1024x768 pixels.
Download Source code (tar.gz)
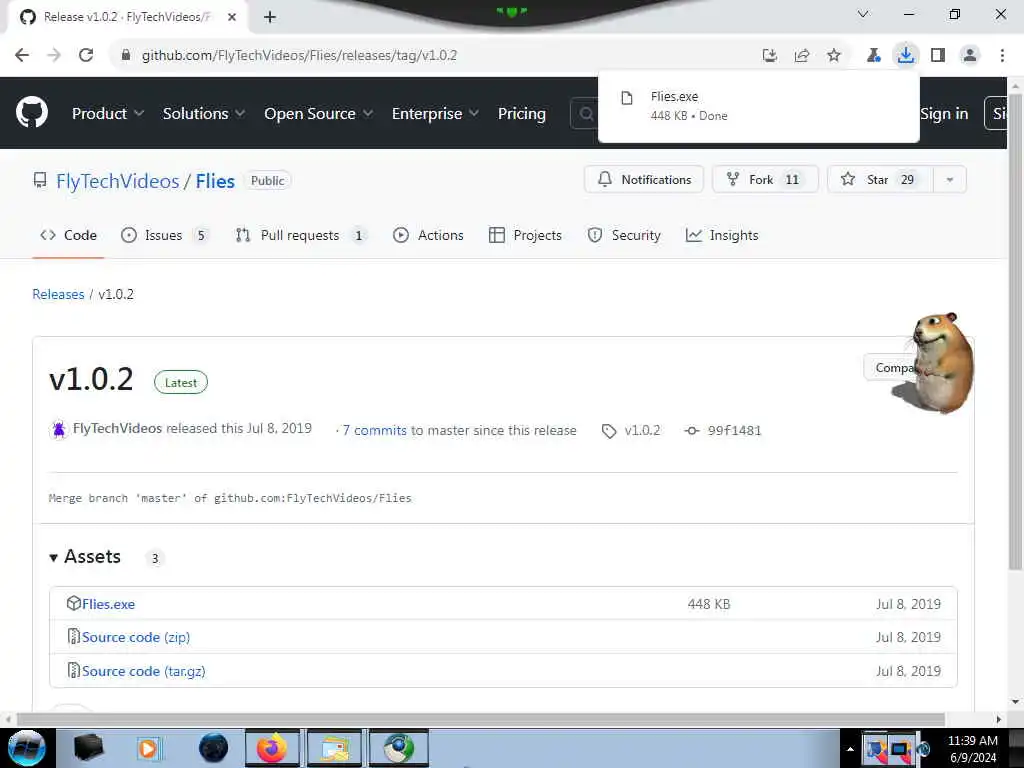click(x=144, y=671)
